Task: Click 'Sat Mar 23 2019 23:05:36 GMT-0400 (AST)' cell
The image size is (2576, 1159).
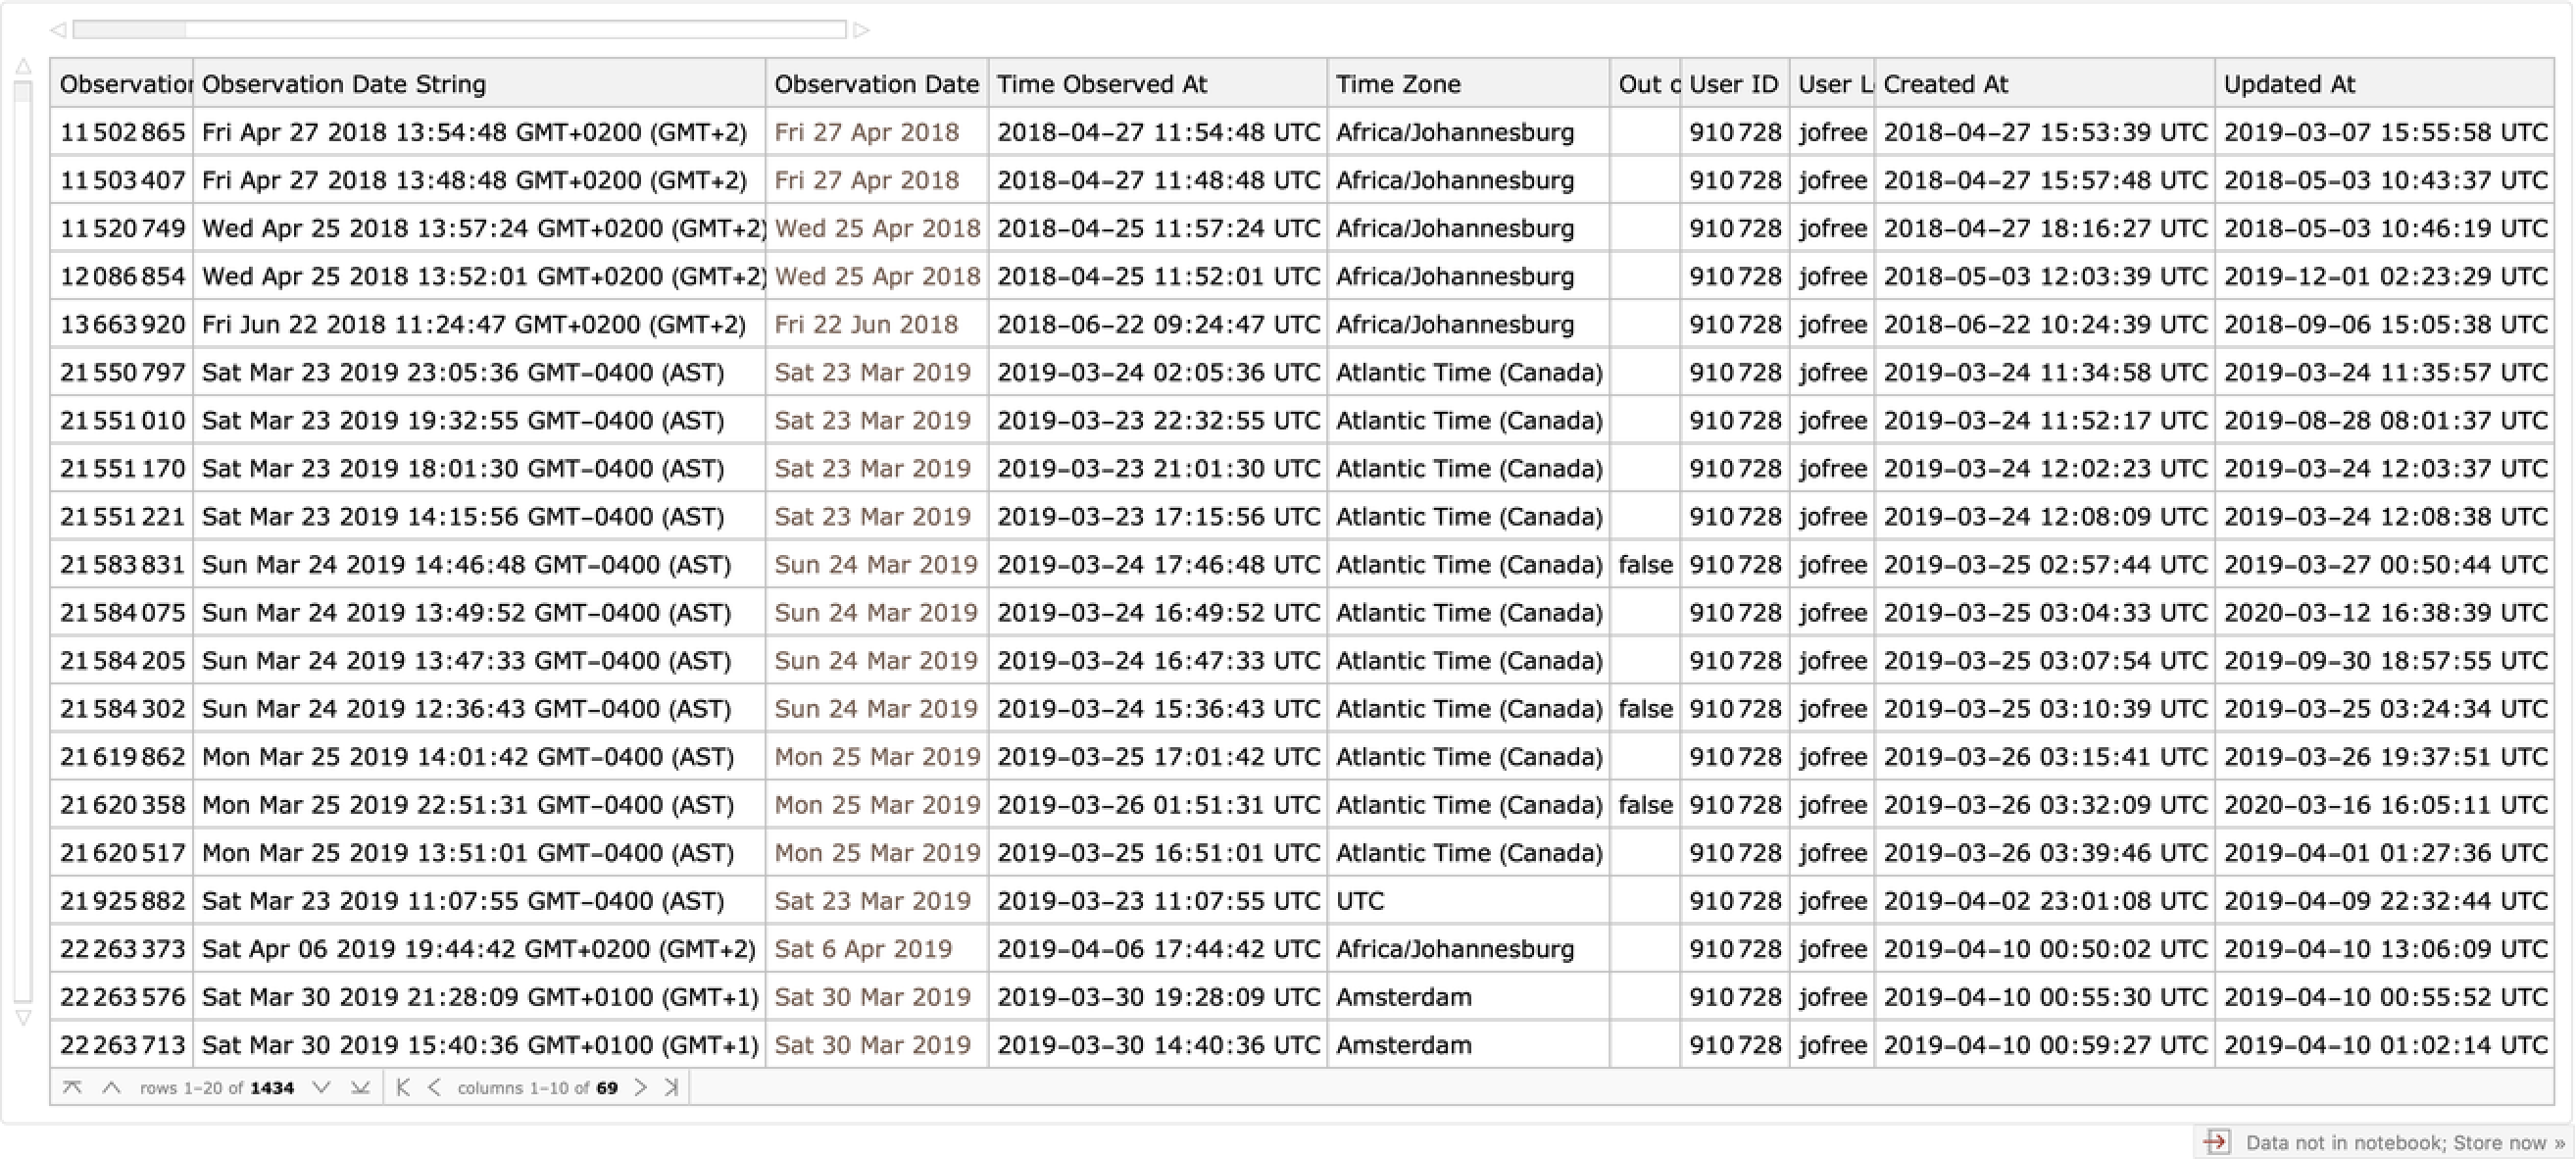Action: 479,372
